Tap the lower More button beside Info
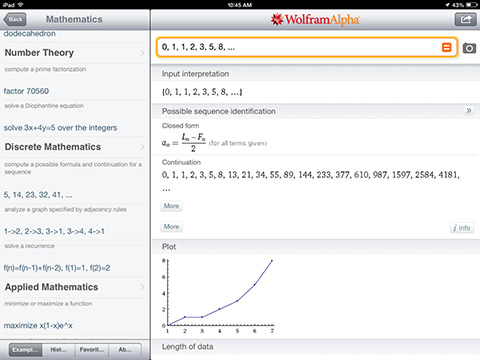Screen dimensions: 480x360 171,227
